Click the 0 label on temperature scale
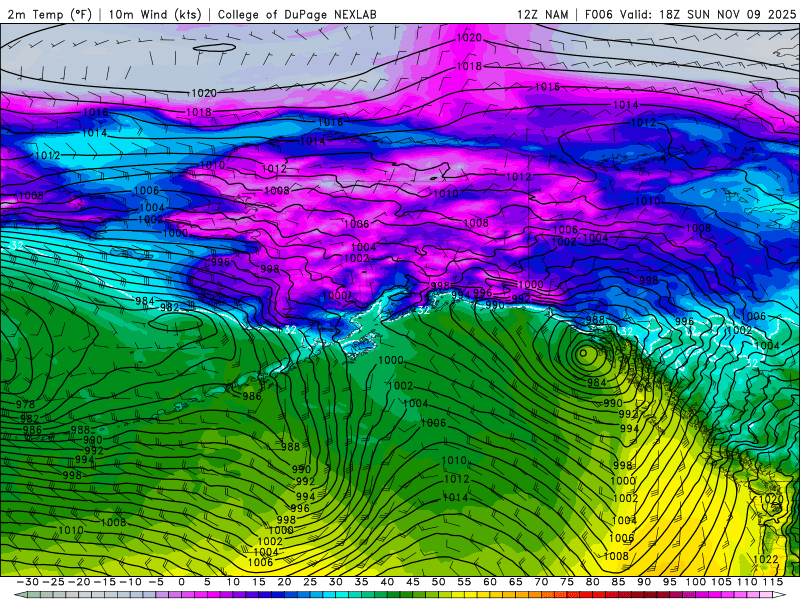 pyautogui.click(x=182, y=582)
